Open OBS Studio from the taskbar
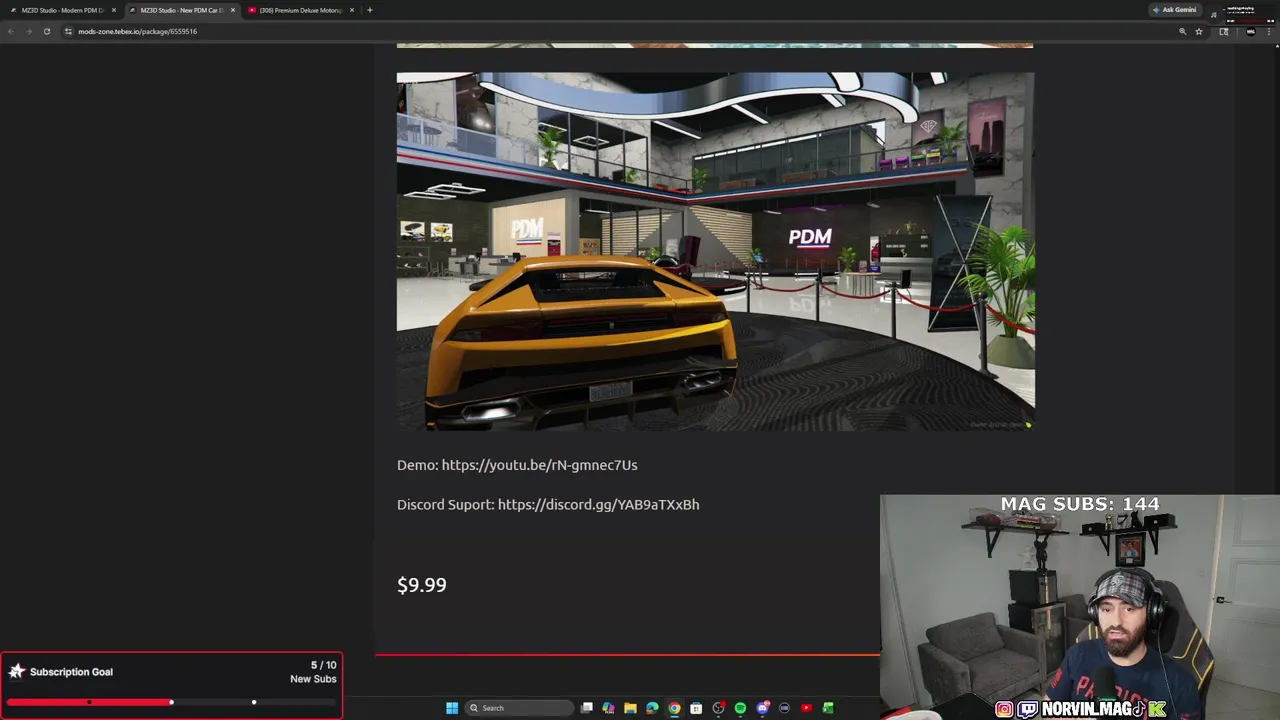Viewport: 1280px width, 720px height. pos(718,708)
